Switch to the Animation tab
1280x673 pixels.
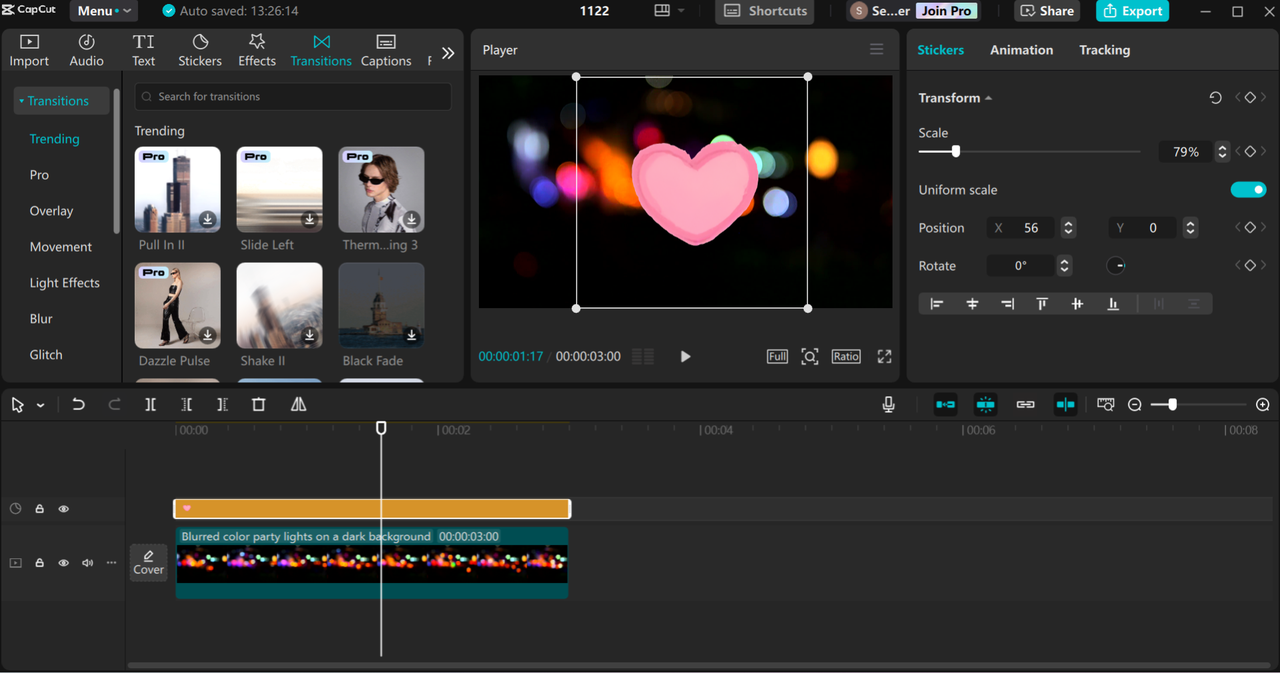1021,50
